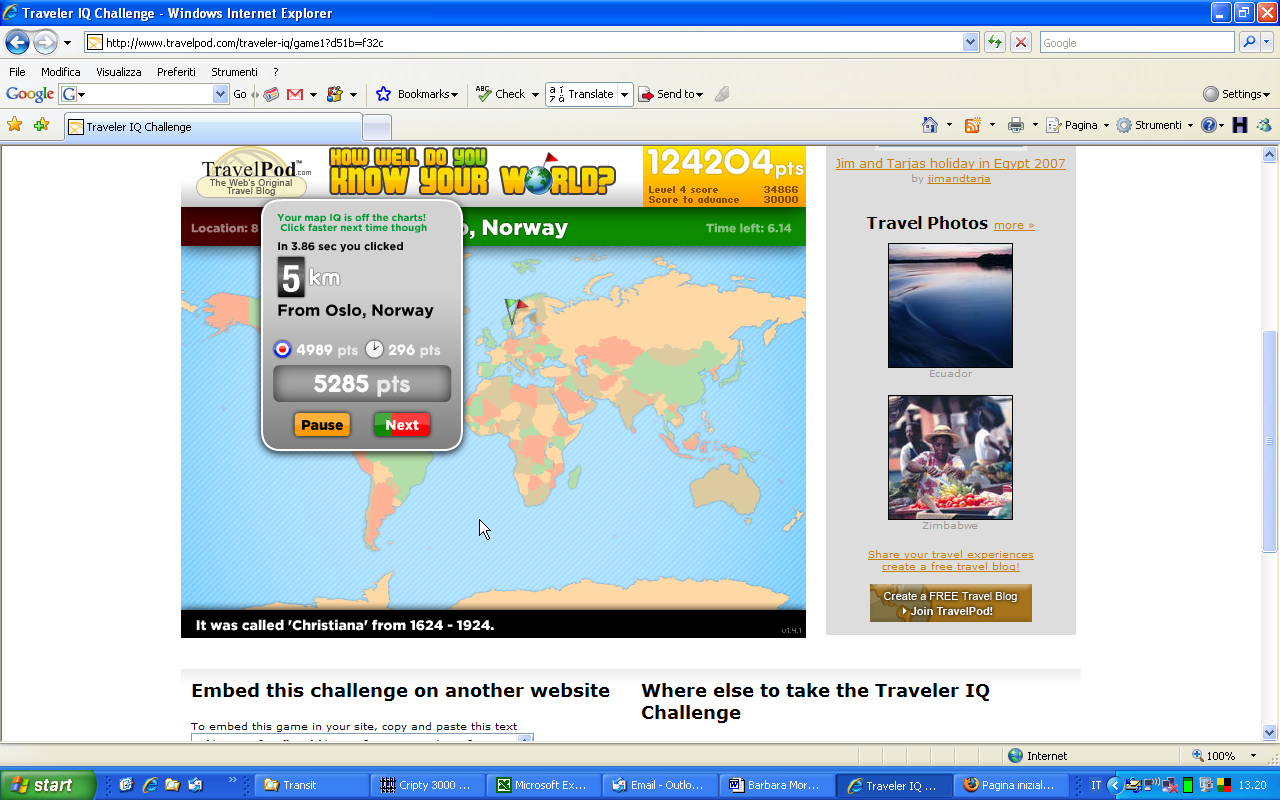Image resolution: width=1280 pixels, height=800 pixels.
Task: Launch Windows Messenger icon in command bar
Action: (x=1264, y=125)
